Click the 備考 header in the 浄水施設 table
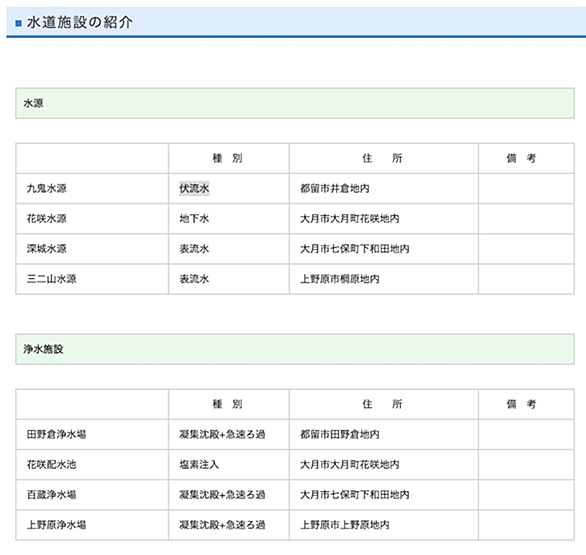586x555 pixels. tap(521, 404)
